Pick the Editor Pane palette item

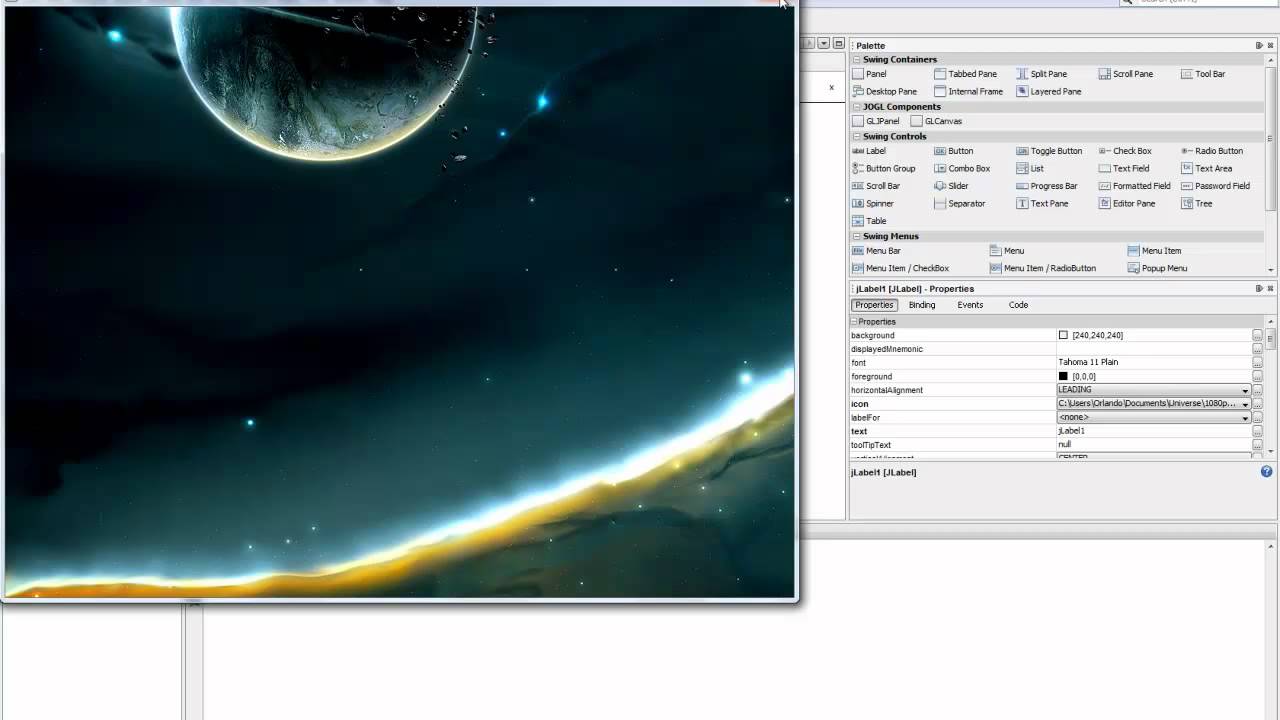(1126, 203)
